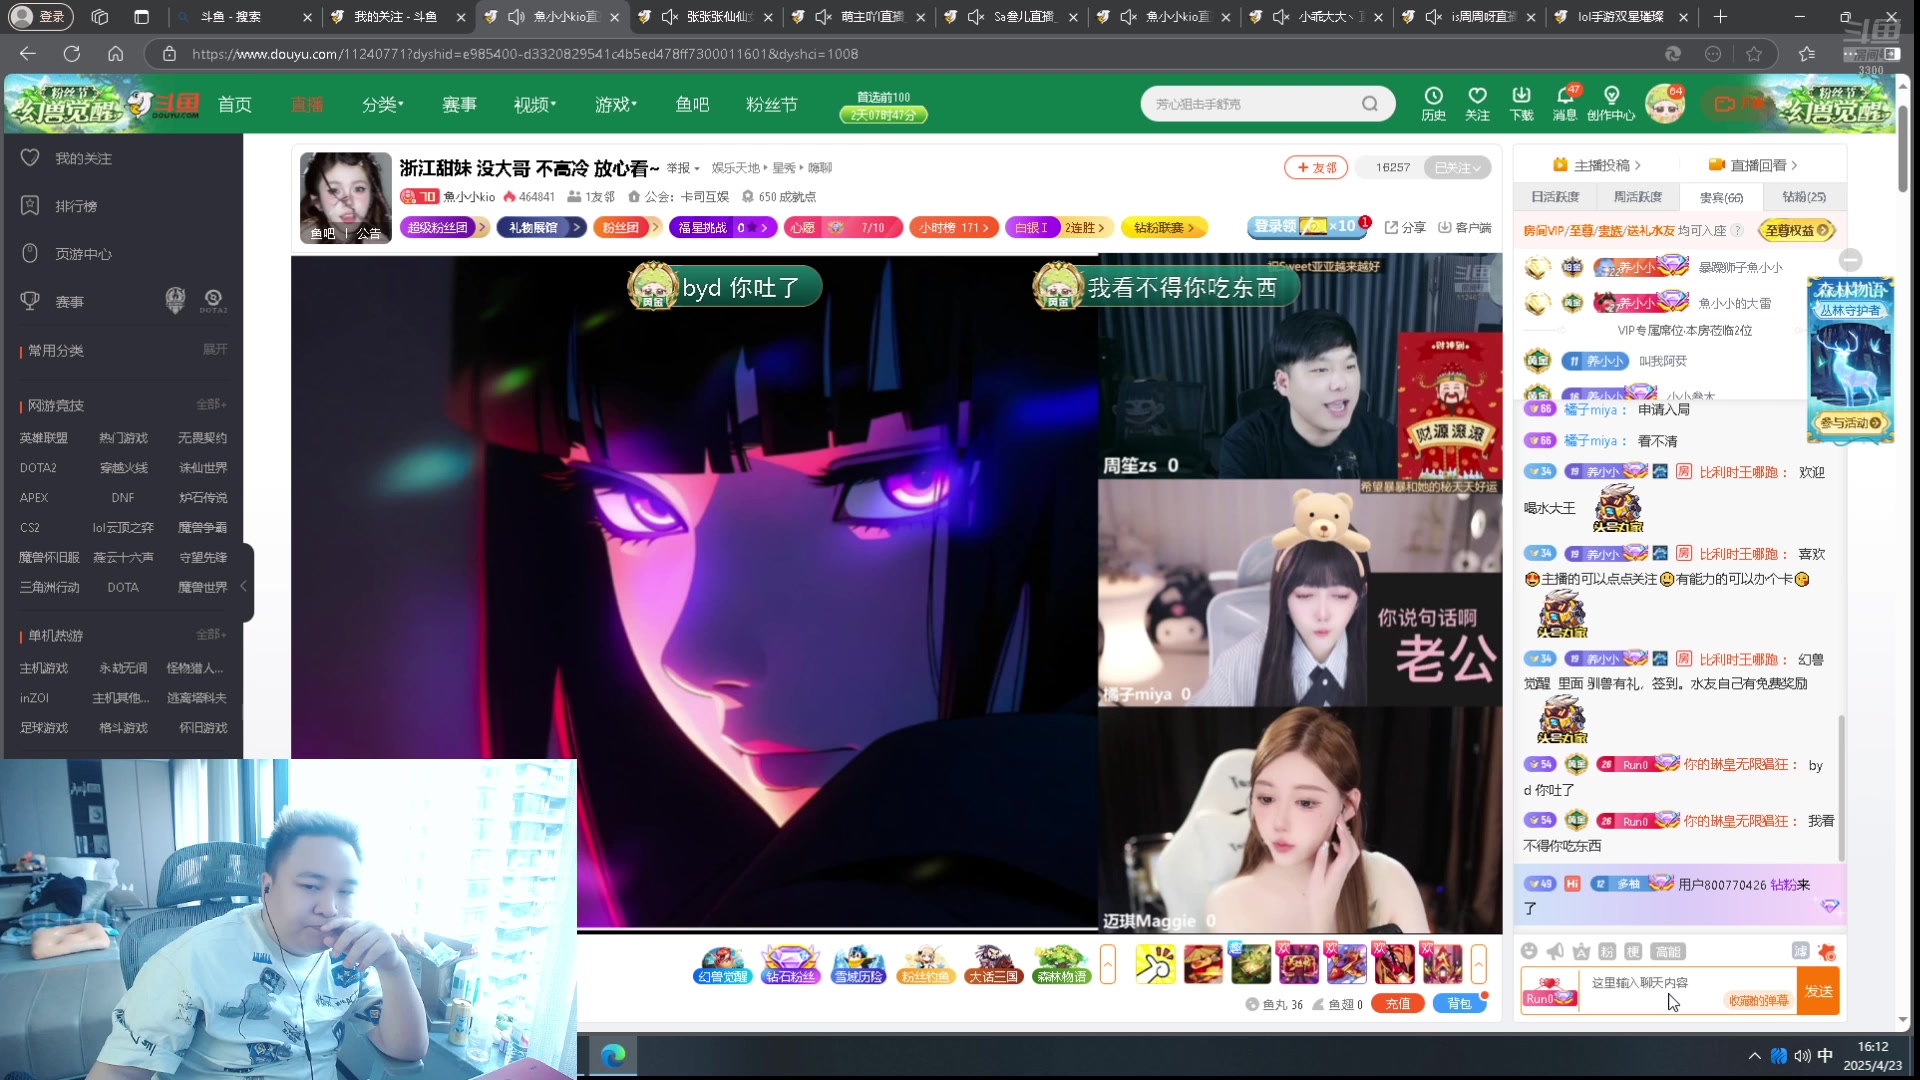This screenshot has height=1080, width=1920.
Task: Toggle the volume icon in system tray
Action: click(x=1802, y=1056)
